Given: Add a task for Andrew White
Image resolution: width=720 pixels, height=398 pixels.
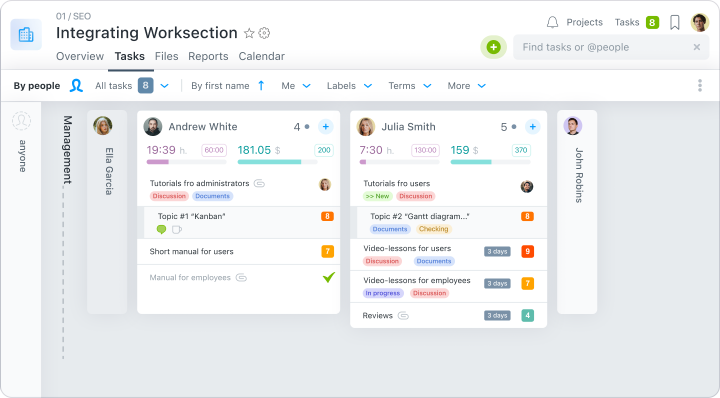Looking at the screenshot, I should pos(326,127).
